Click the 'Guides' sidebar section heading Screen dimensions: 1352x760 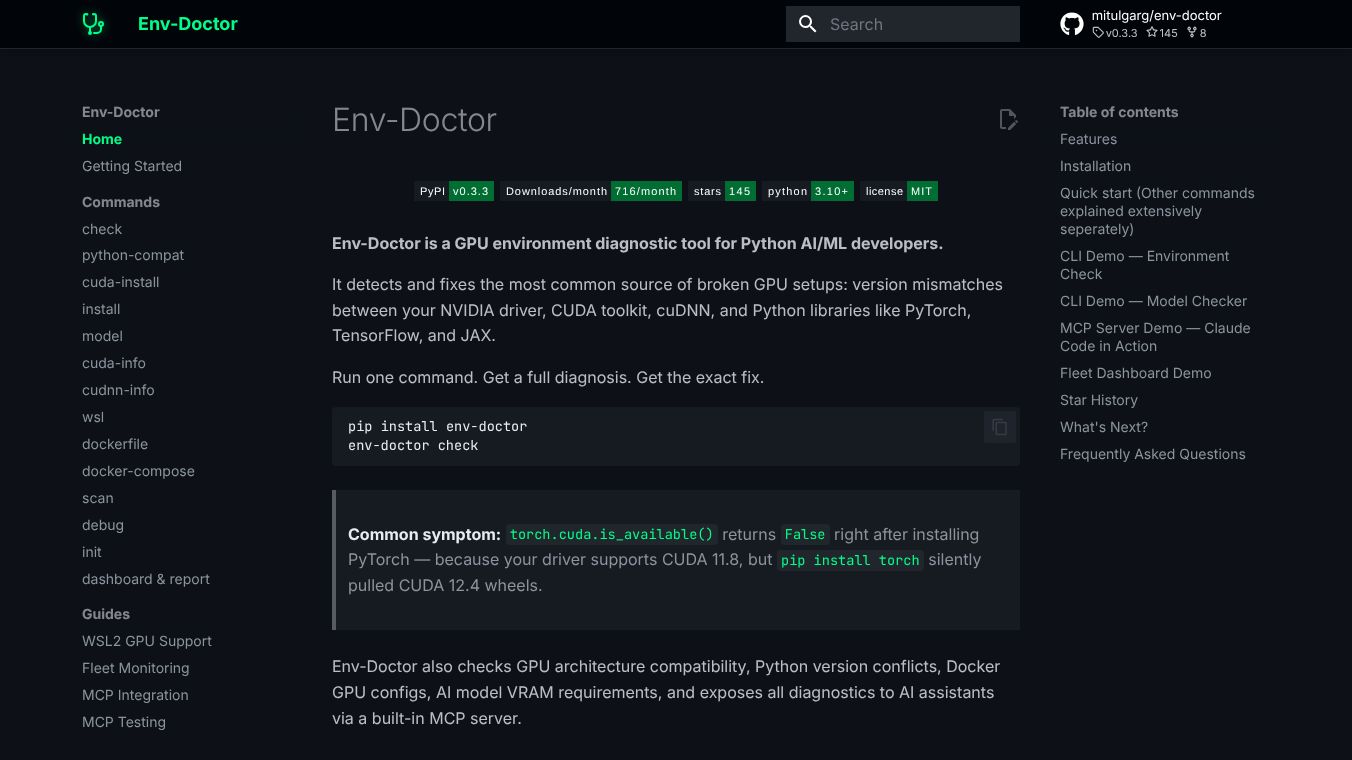(x=106, y=614)
